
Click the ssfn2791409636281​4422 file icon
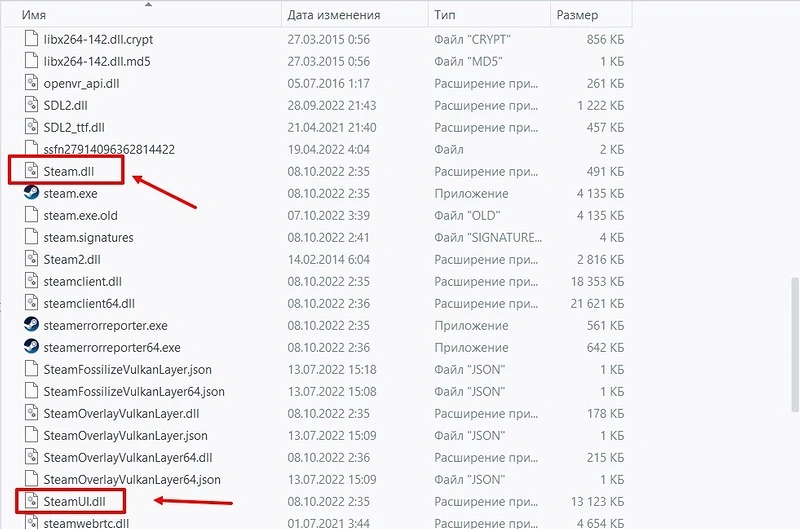(x=31, y=148)
